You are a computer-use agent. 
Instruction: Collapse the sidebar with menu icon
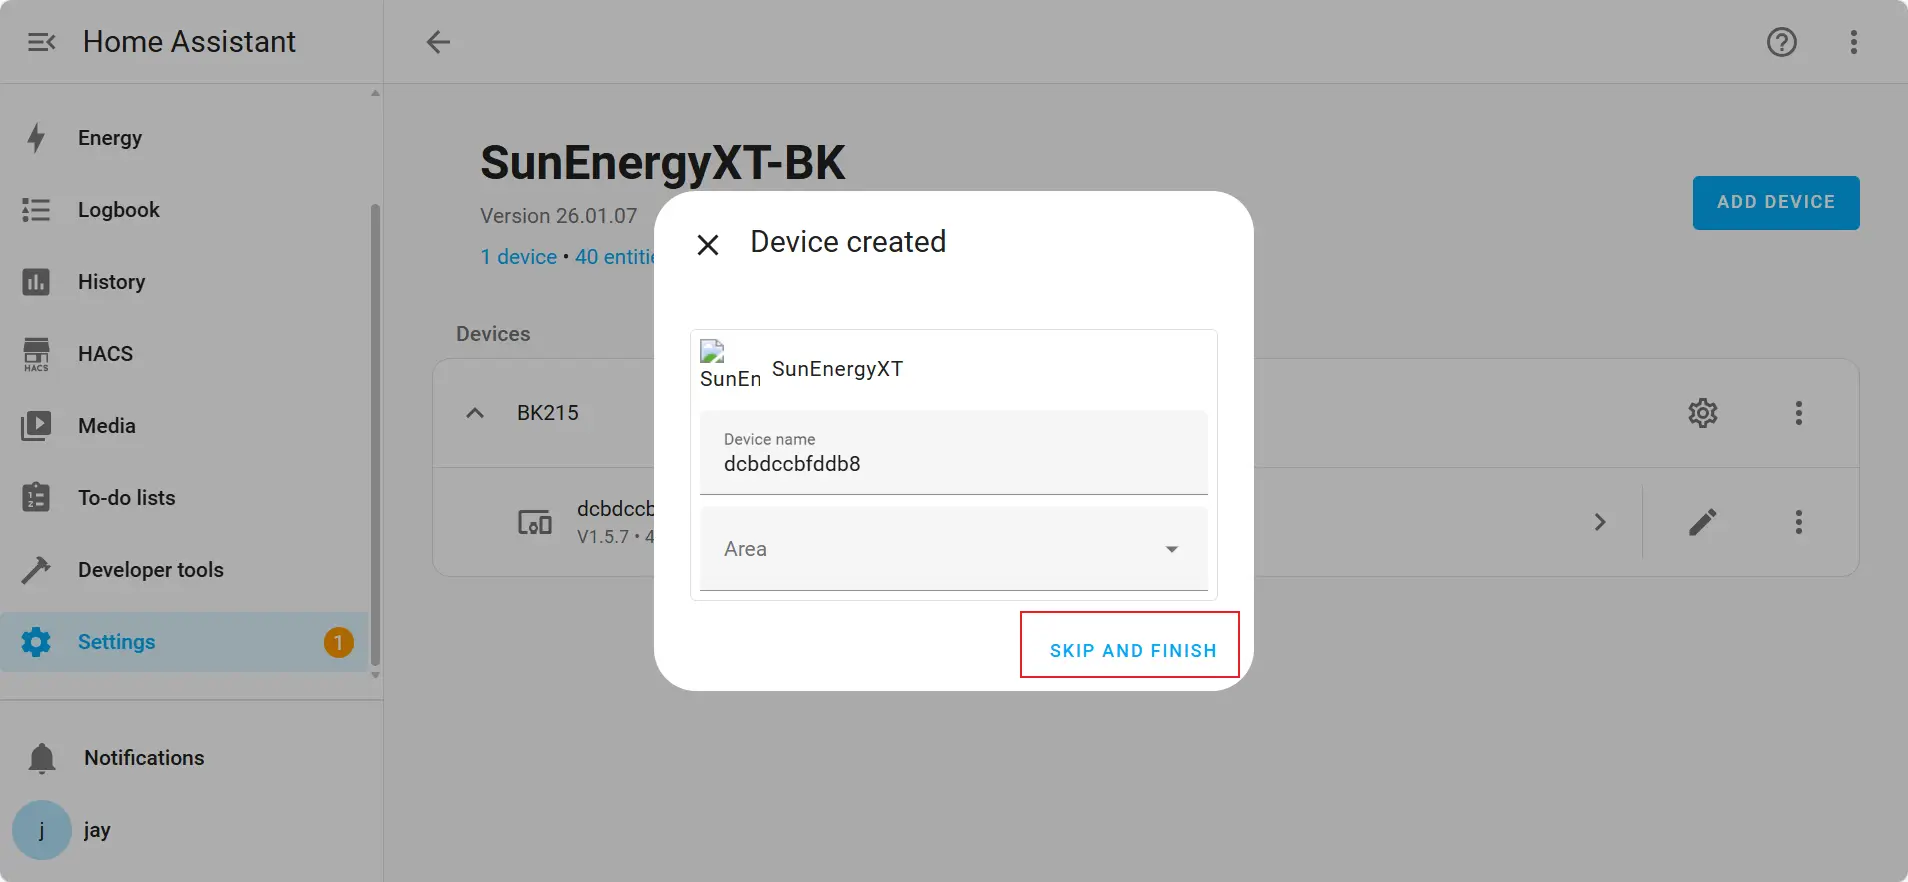click(41, 42)
